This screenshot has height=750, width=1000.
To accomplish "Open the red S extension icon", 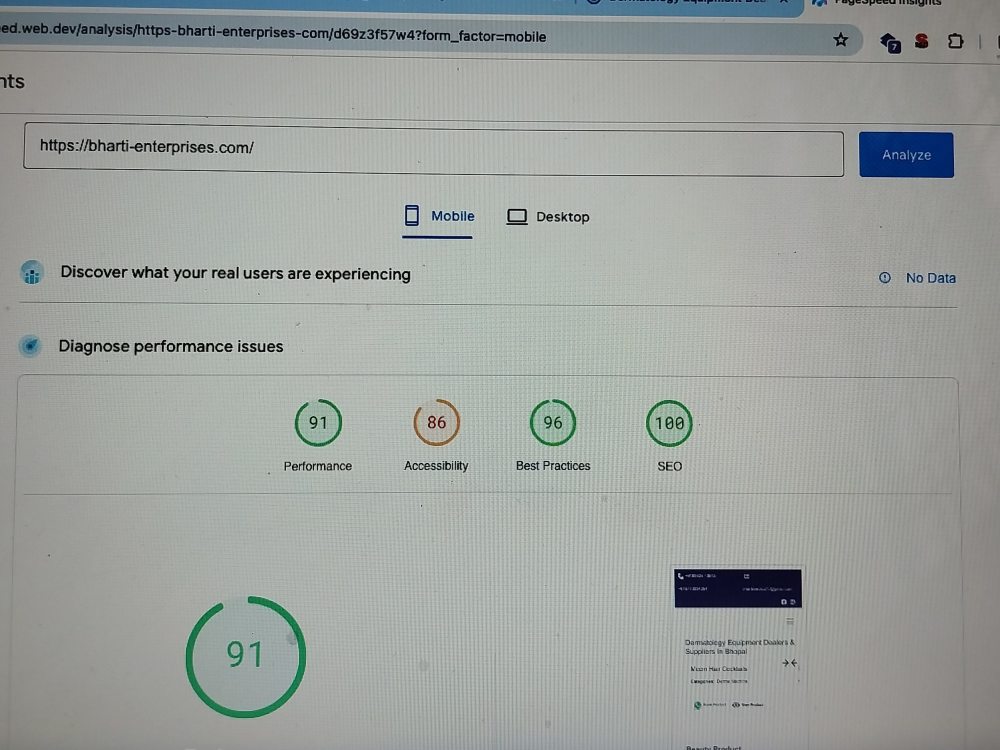I will click(921, 41).
